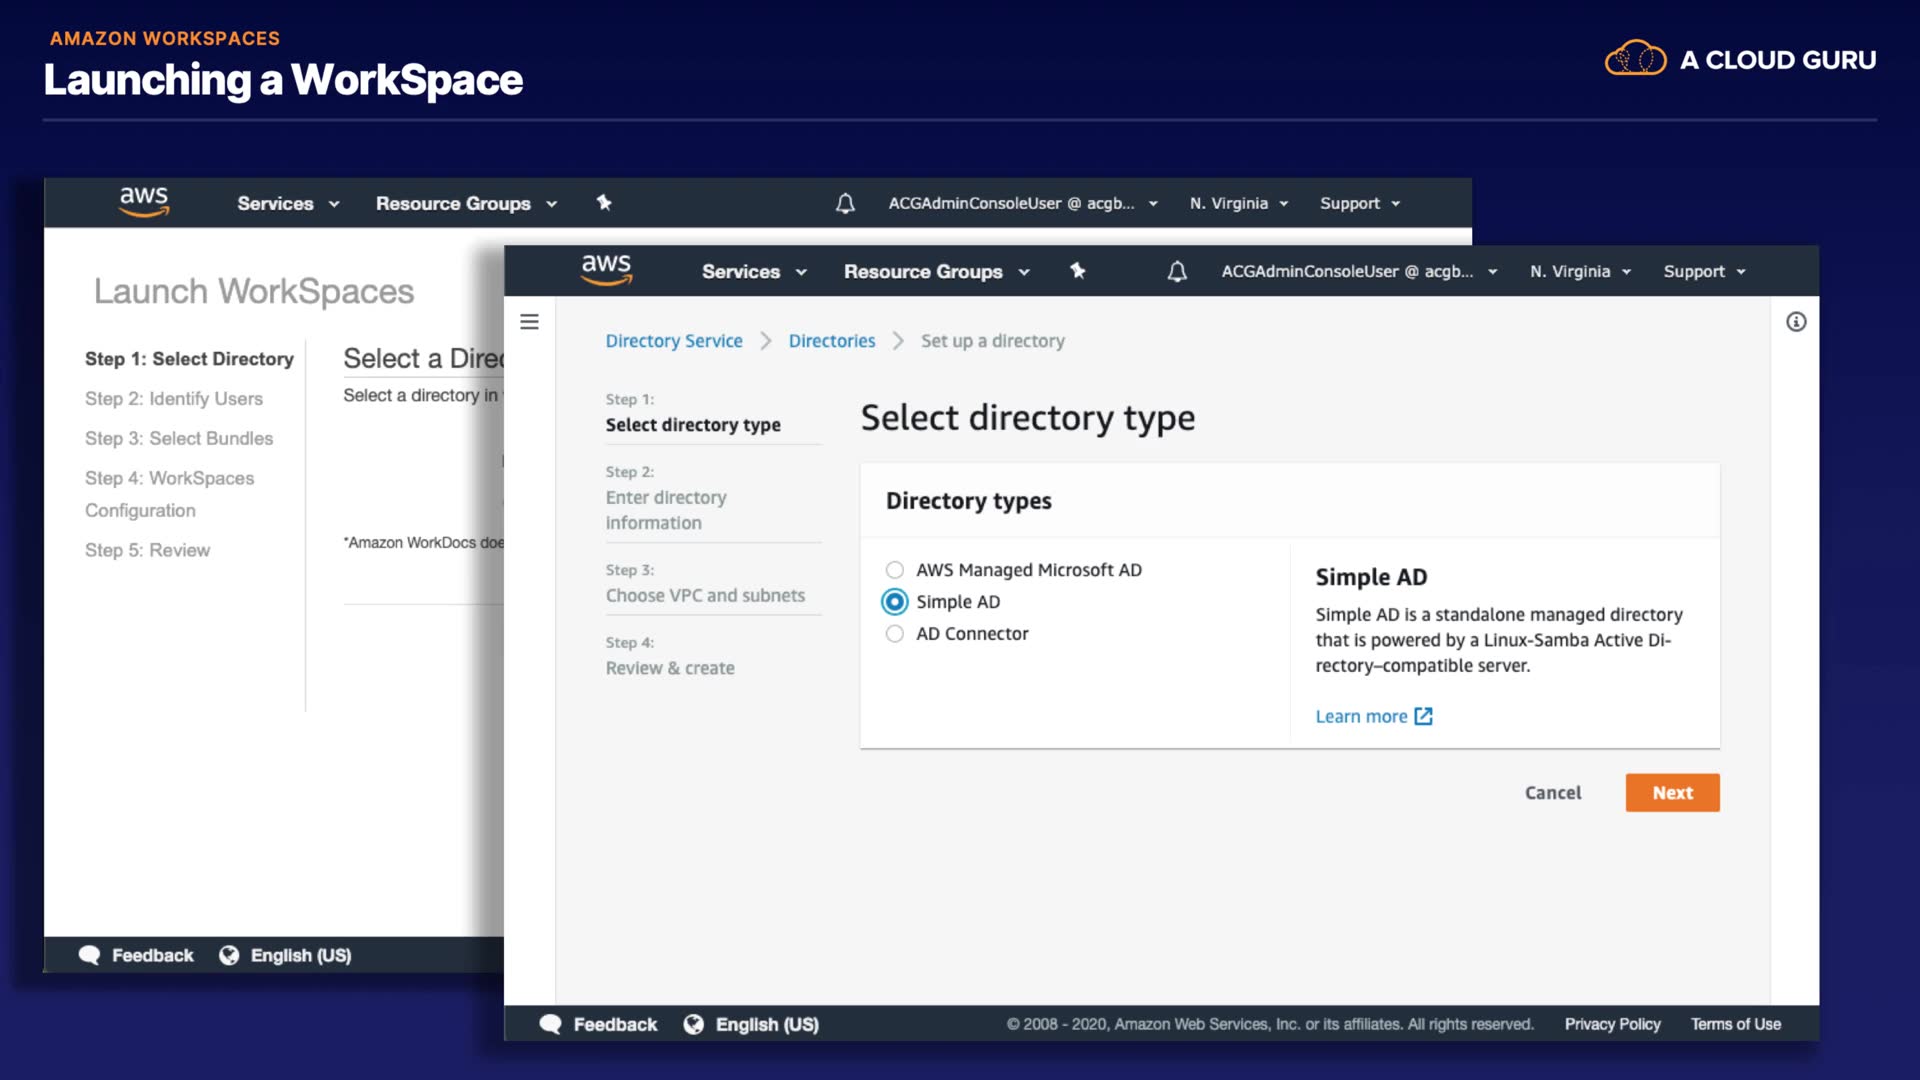Screen dimensions: 1920x1080
Task: Open notifications bell in front console
Action: 1177,272
